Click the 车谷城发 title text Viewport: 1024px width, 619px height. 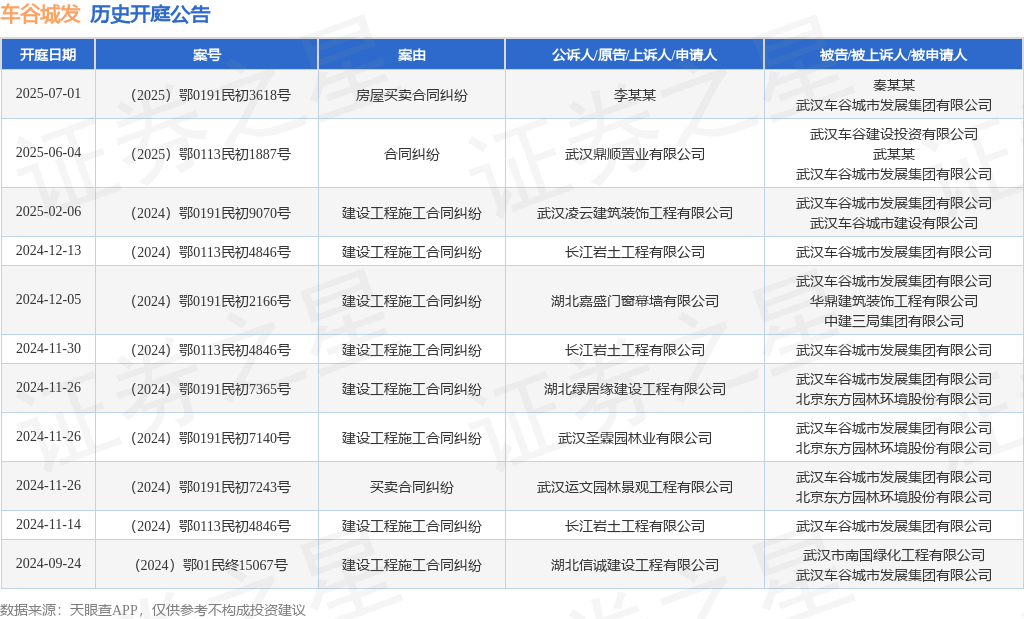click(40, 14)
